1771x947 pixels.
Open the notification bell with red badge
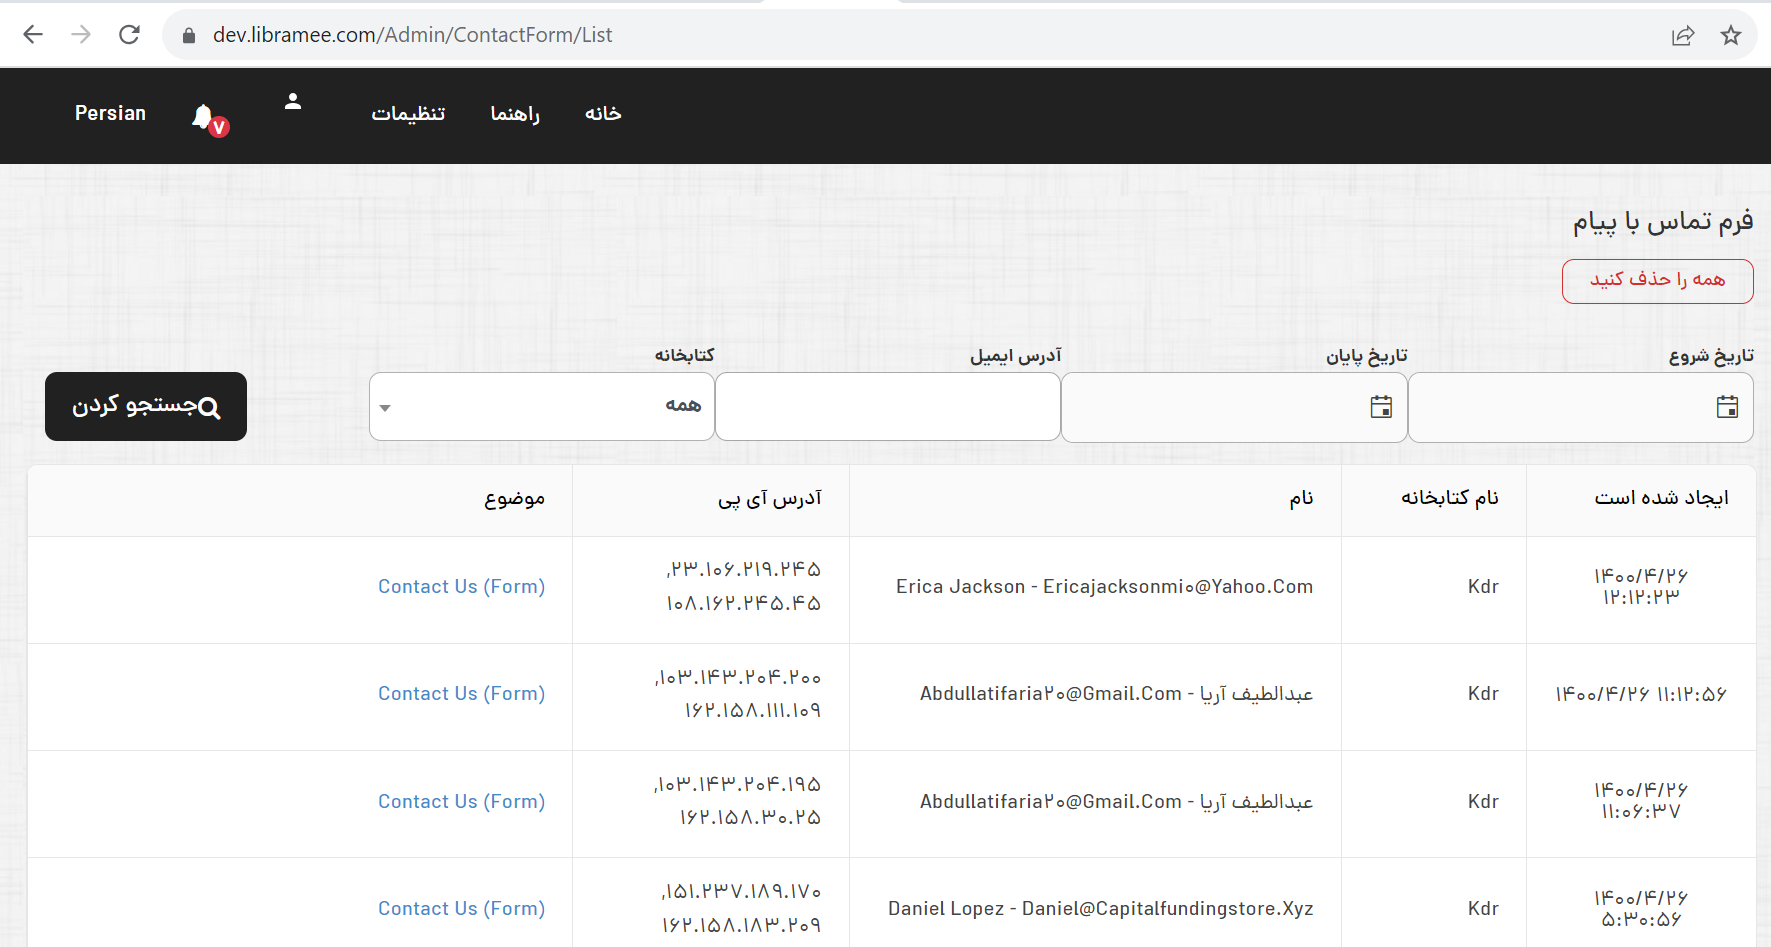click(205, 115)
